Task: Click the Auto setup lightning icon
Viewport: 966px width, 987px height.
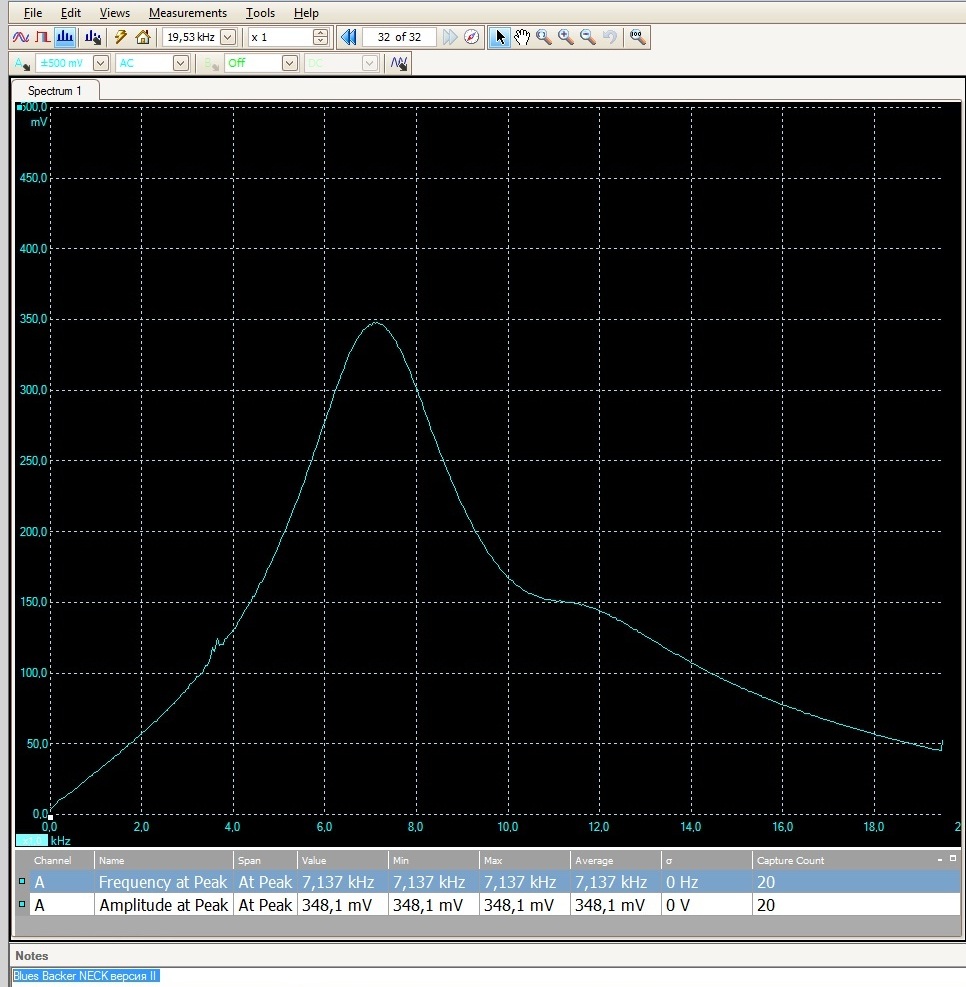Action: tap(121, 37)
